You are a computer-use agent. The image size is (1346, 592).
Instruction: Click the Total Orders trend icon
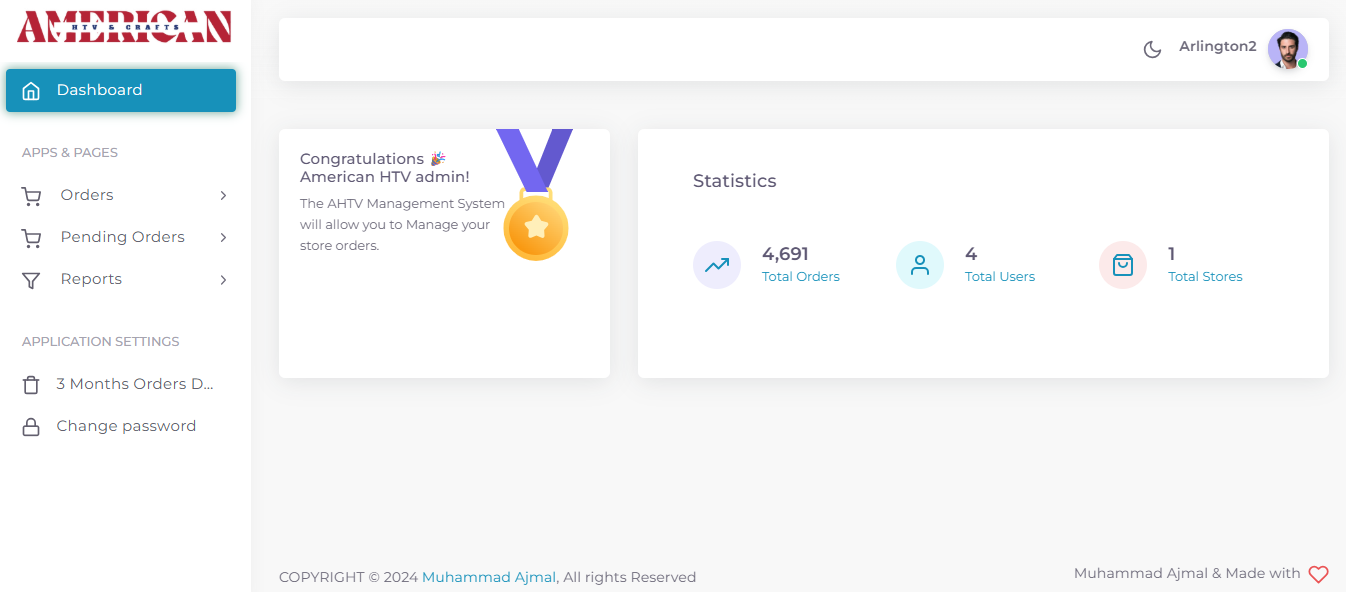click(x=717, y=265)
